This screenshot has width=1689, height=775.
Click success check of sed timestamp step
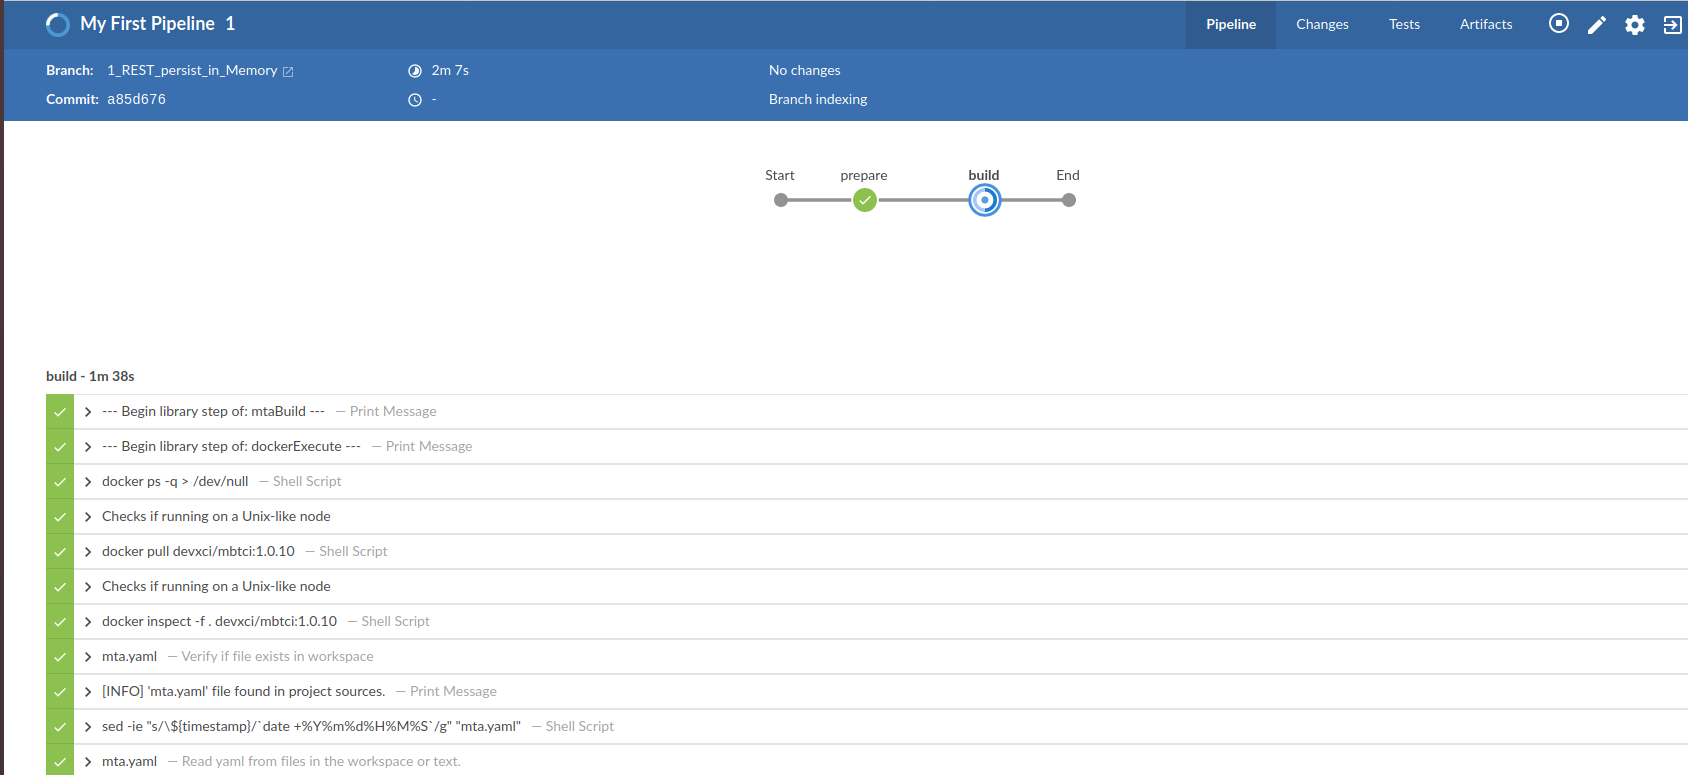coord(60,727)
